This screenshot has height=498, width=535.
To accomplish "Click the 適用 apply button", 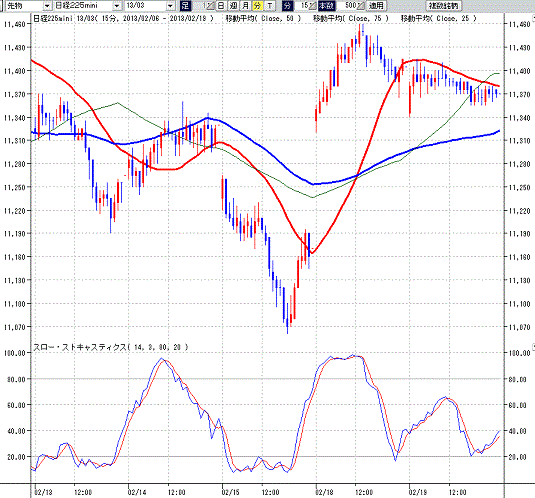I will pos(377,5).
